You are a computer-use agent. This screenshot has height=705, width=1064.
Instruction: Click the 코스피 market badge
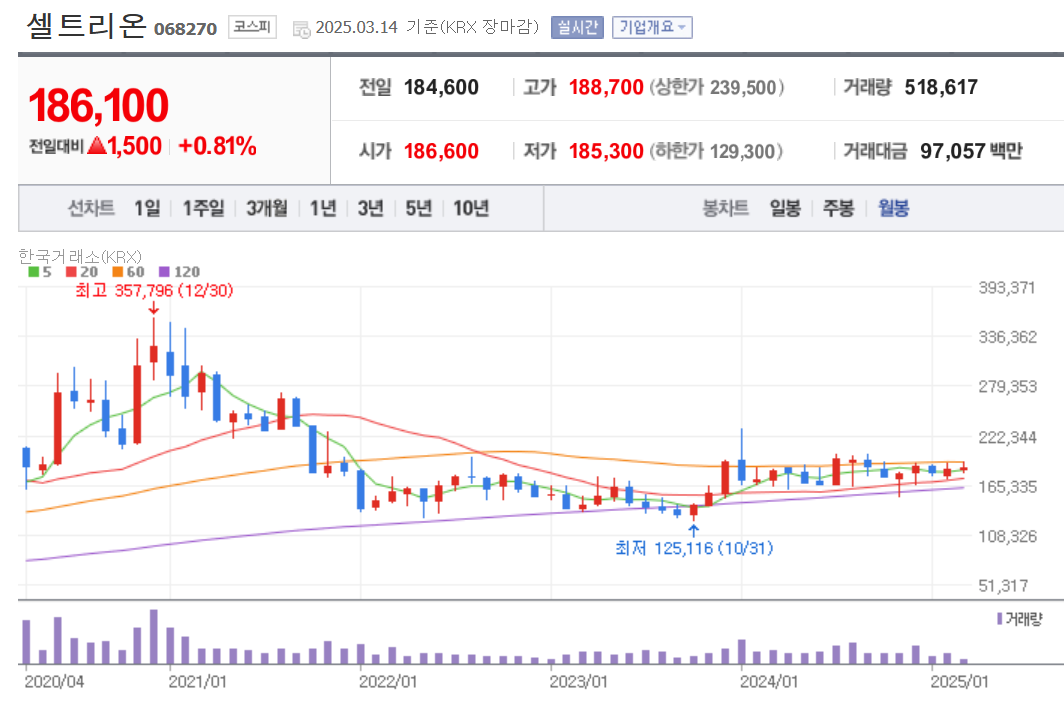pyautogui.click(x=252, y=27)
